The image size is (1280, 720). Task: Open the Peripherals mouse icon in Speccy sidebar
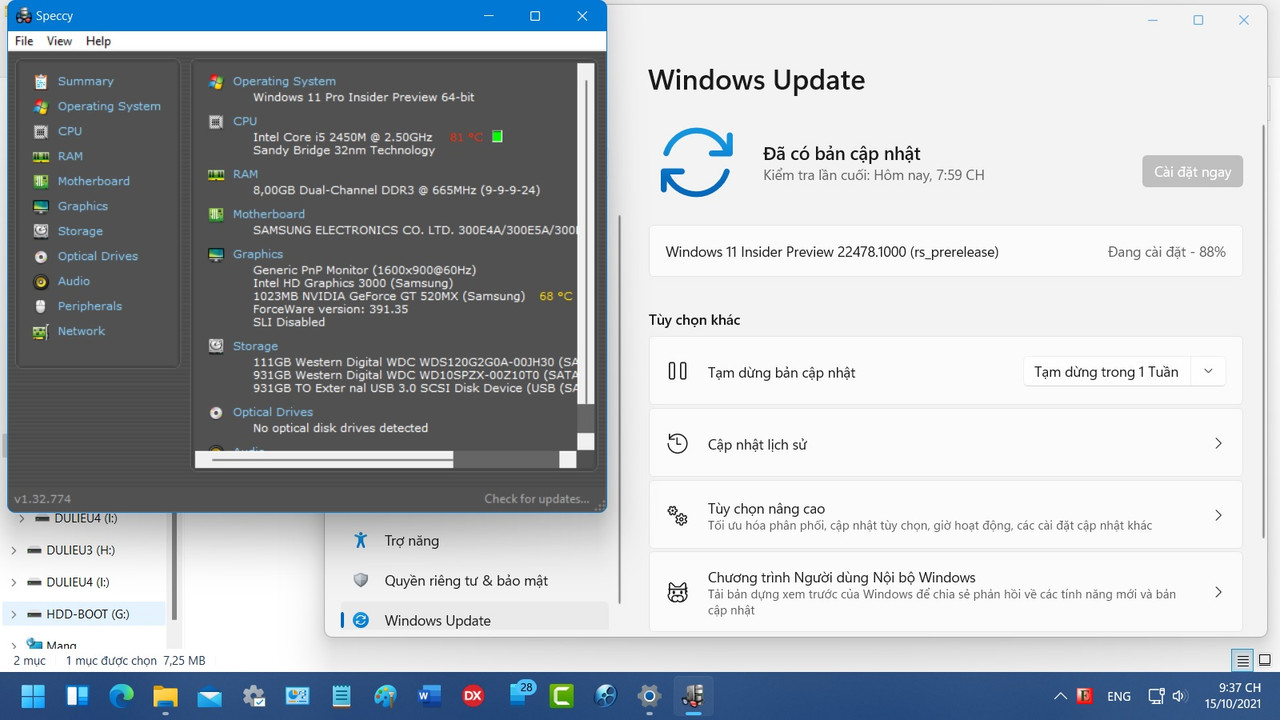(41, 306)
